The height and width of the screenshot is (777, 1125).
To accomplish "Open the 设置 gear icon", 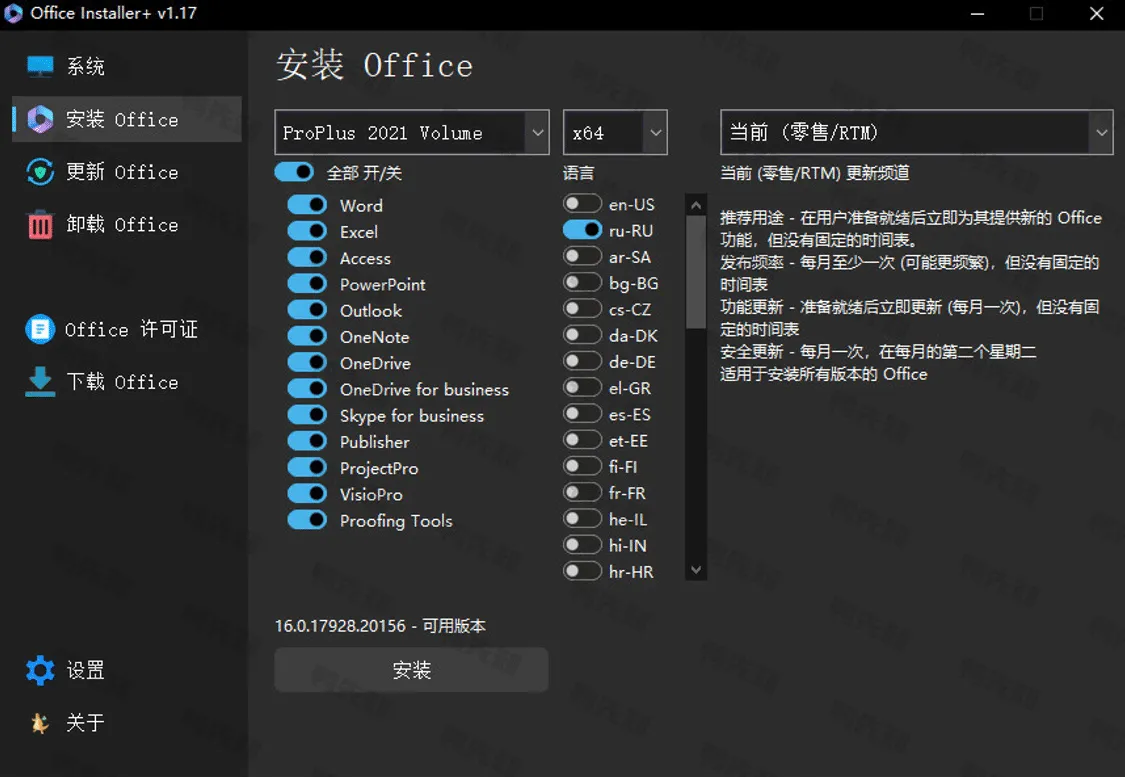I will 40,670.
